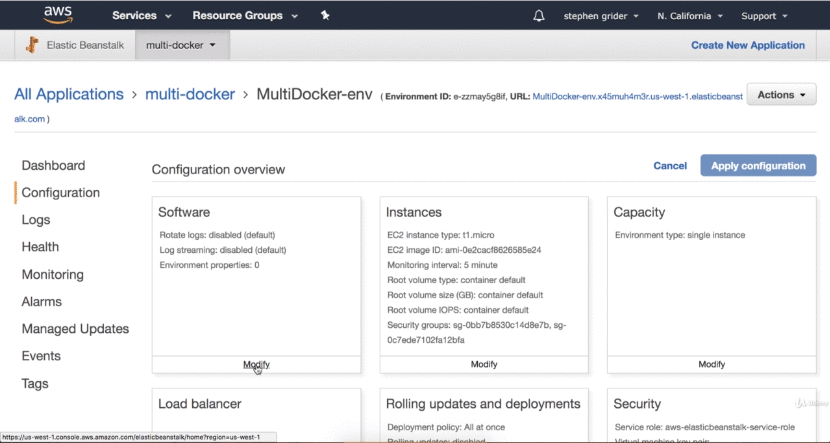Click the Environment ID text

(x=445, y=96)
